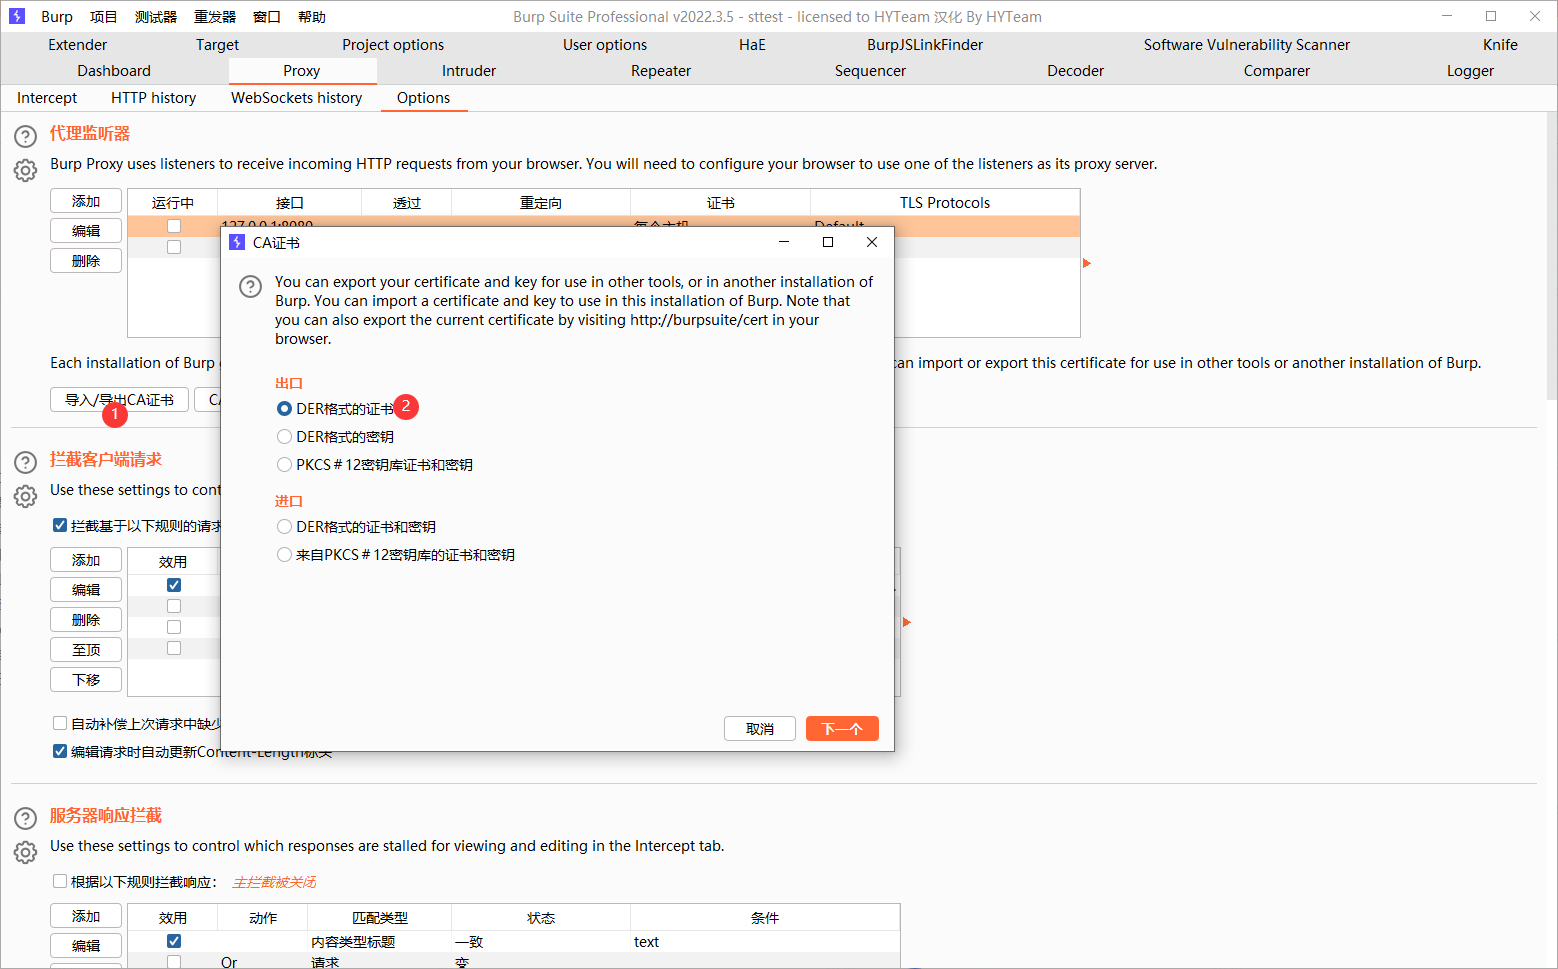Click TLS Protocols column header
Screen dimensions: 1558x969
(945, 203)
